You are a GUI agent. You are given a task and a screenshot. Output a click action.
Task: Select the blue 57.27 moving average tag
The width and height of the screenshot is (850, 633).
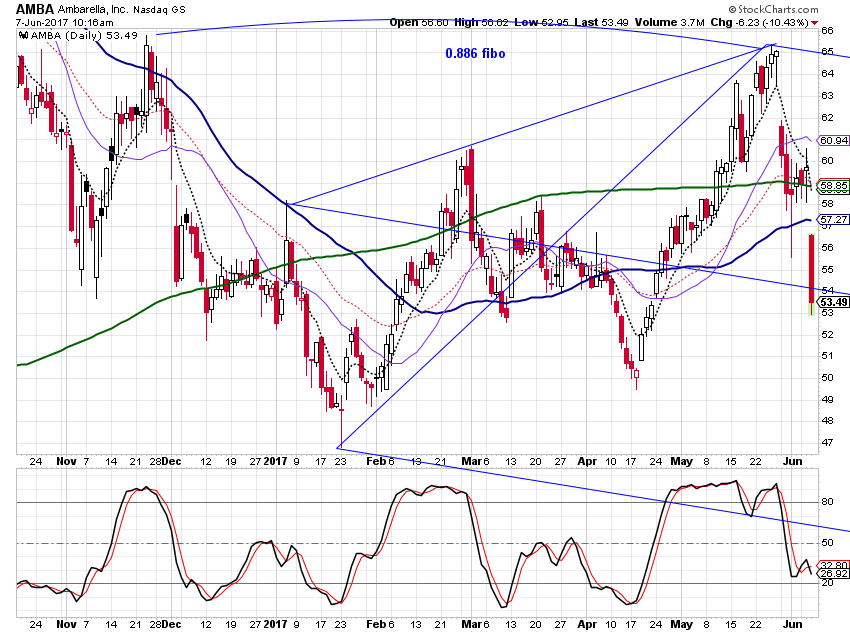[833, 219]
